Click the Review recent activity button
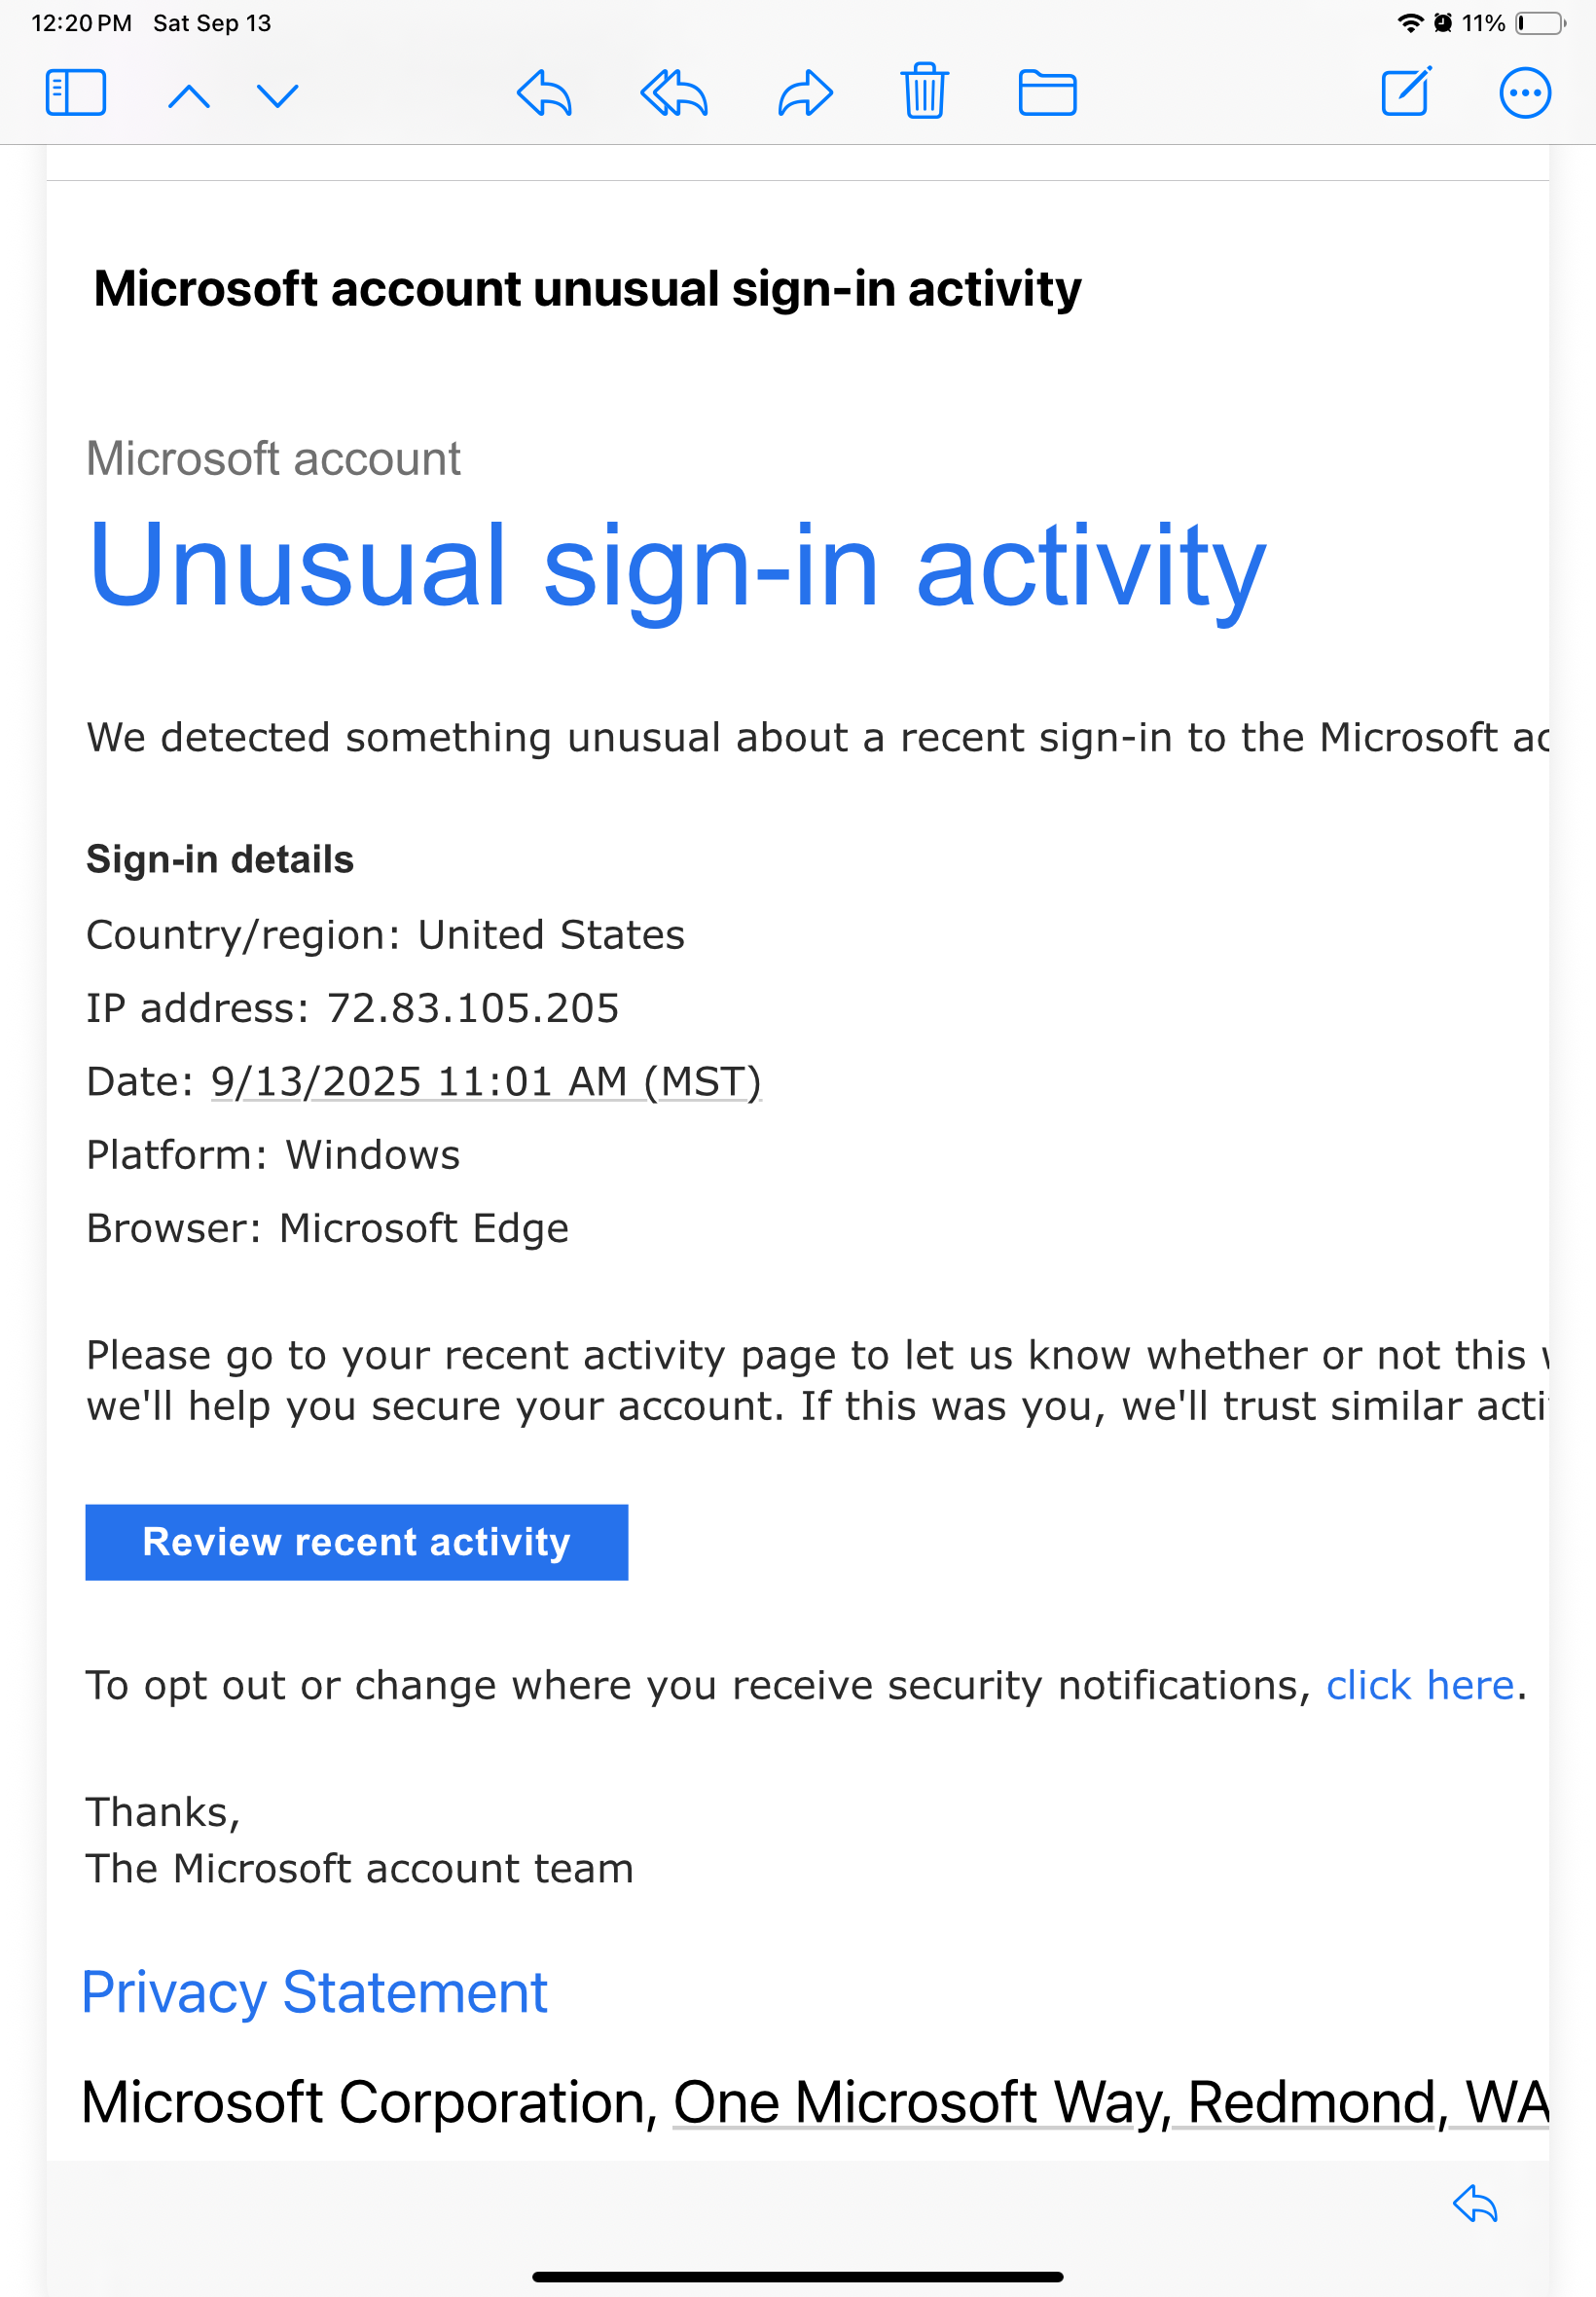This screenshot has height=2297, width=1596. point(357,1542)
